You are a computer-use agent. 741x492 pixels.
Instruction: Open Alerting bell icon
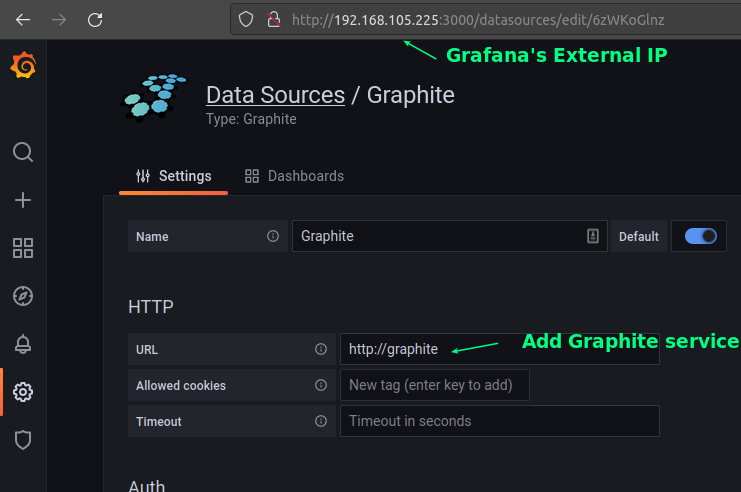(23, 344)
